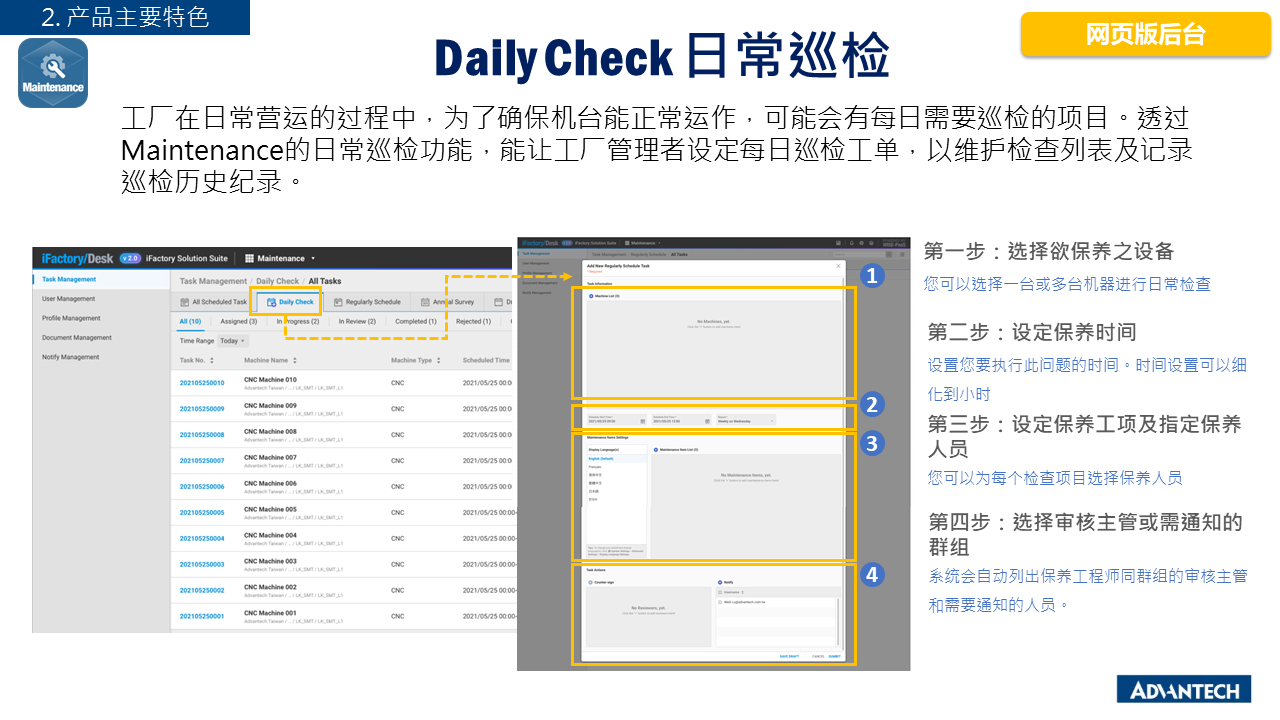Select the All (10) status filter
This screenshot has height=720, width=1280.
(190, 322)
